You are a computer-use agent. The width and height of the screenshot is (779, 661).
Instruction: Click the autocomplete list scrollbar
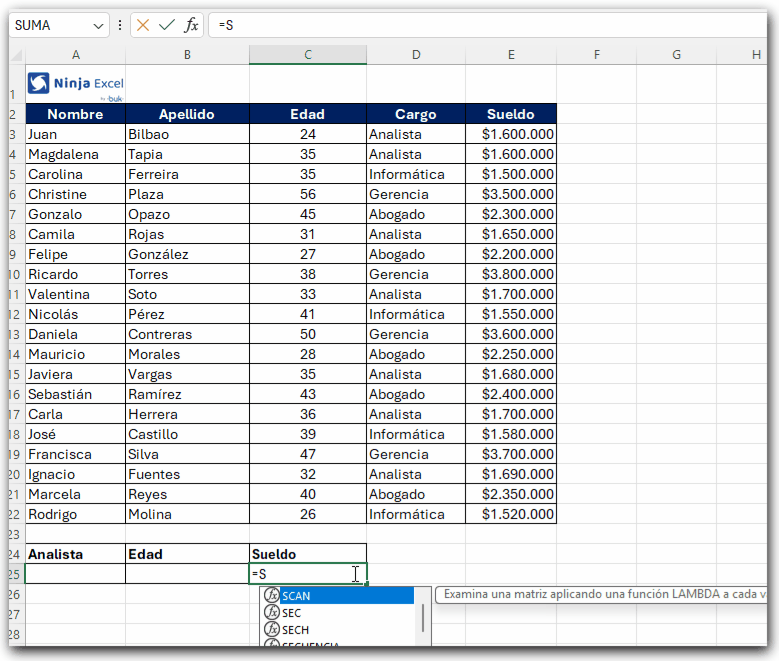pyautogui.click(x=423, y=618)
